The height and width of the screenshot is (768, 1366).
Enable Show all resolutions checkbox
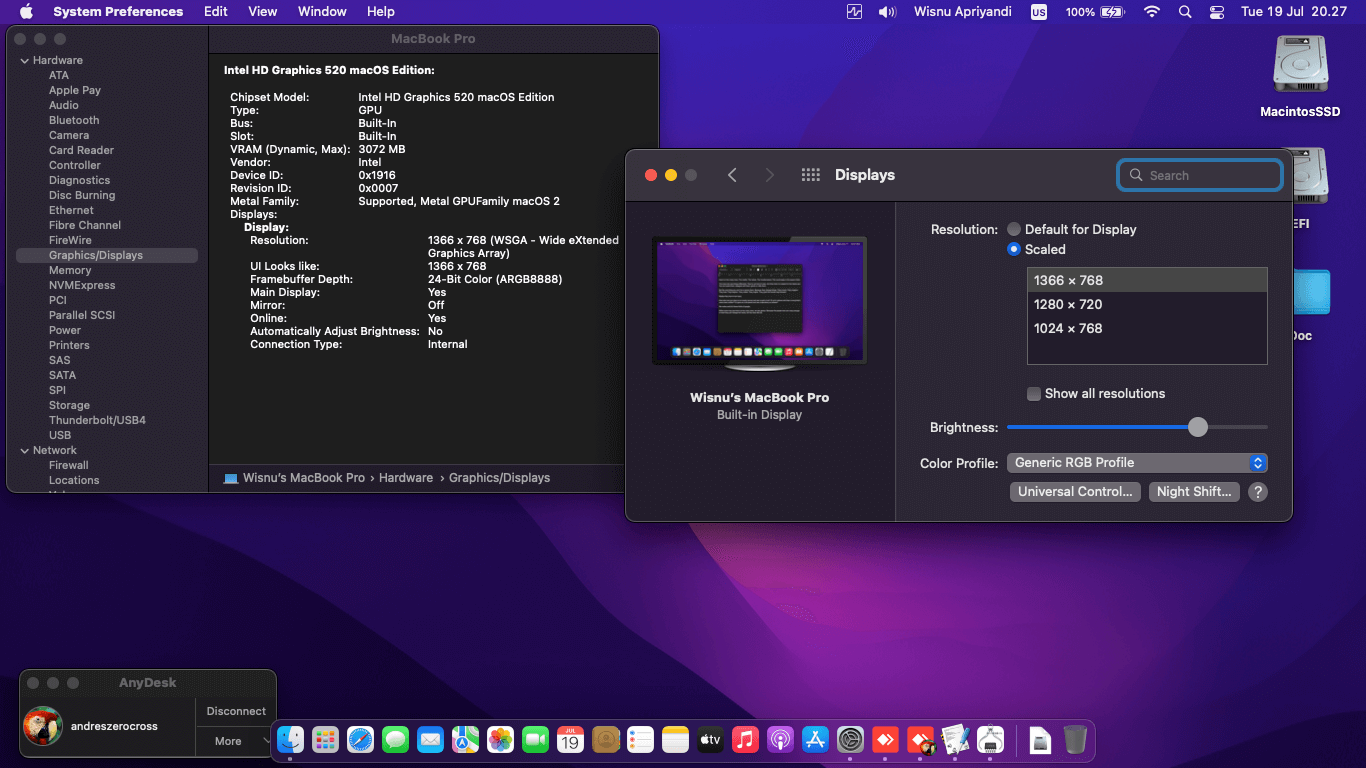(1034, 394)
